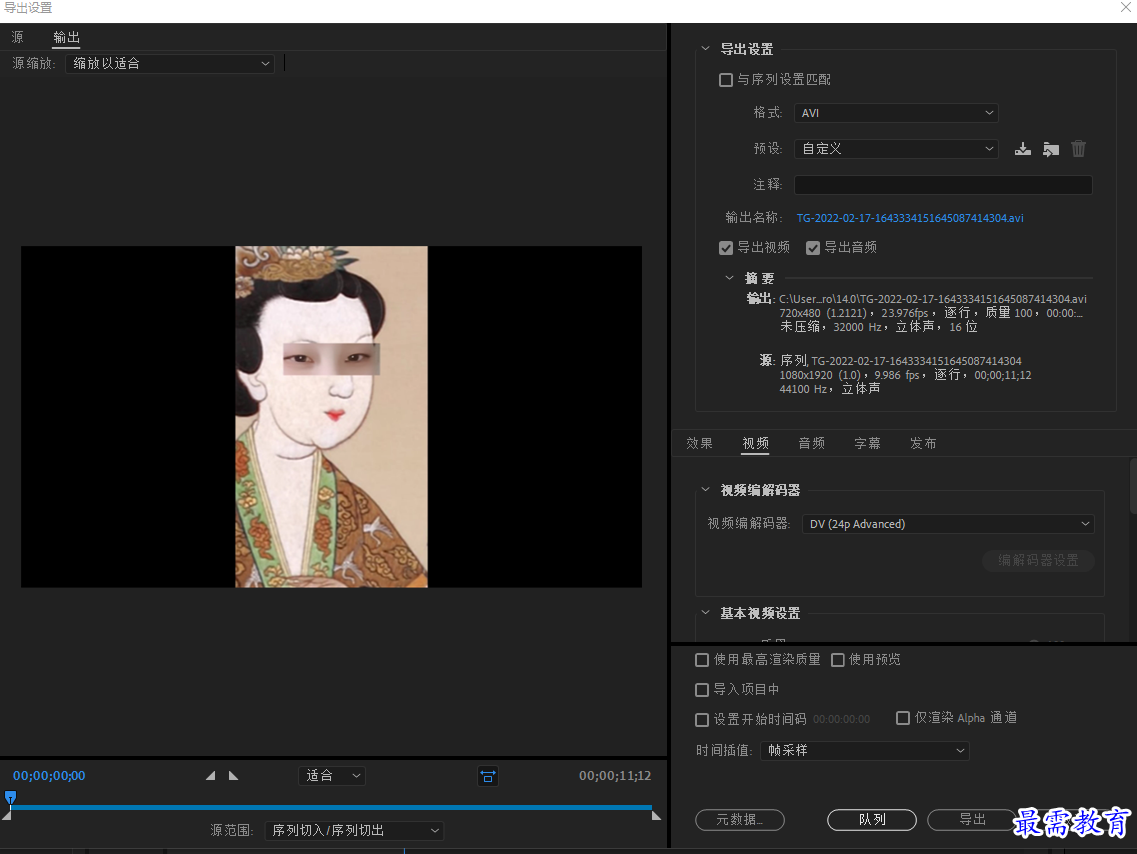Click the set in point triangle icon
Image resolution: width=1137 pixels, height=854 pixels.
(x=210, y=776)
